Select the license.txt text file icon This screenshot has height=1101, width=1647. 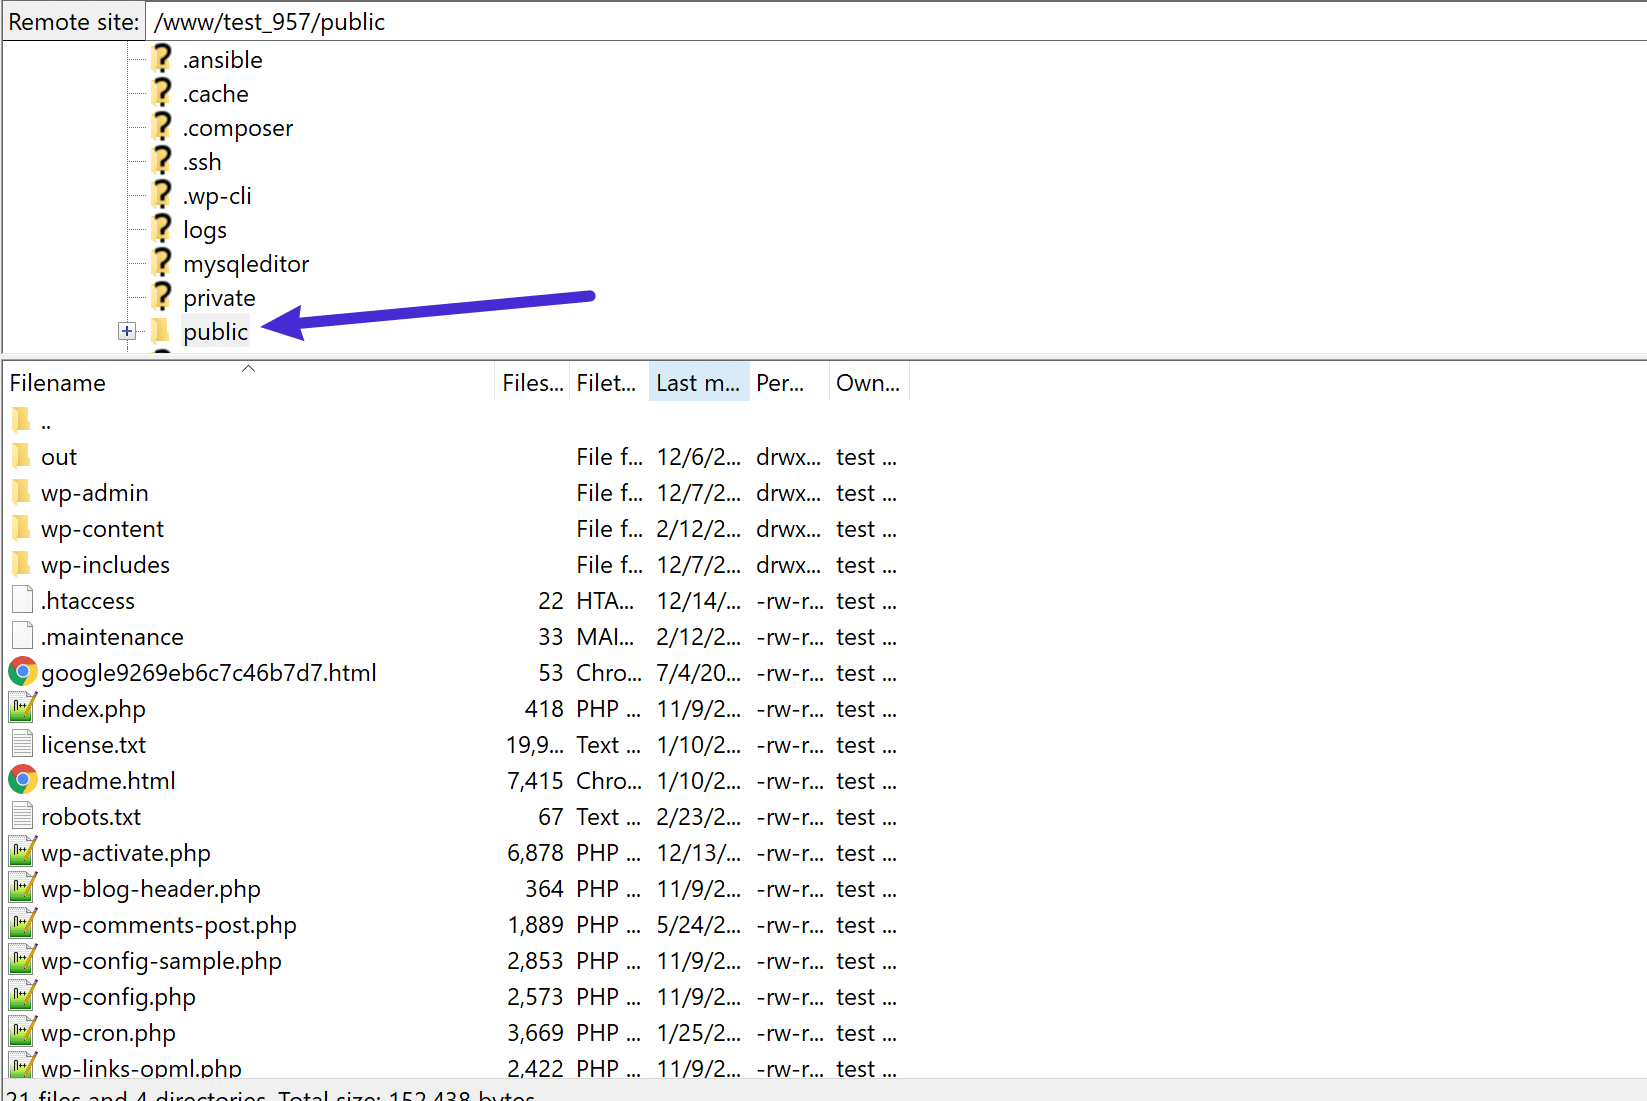coord(22,744)
